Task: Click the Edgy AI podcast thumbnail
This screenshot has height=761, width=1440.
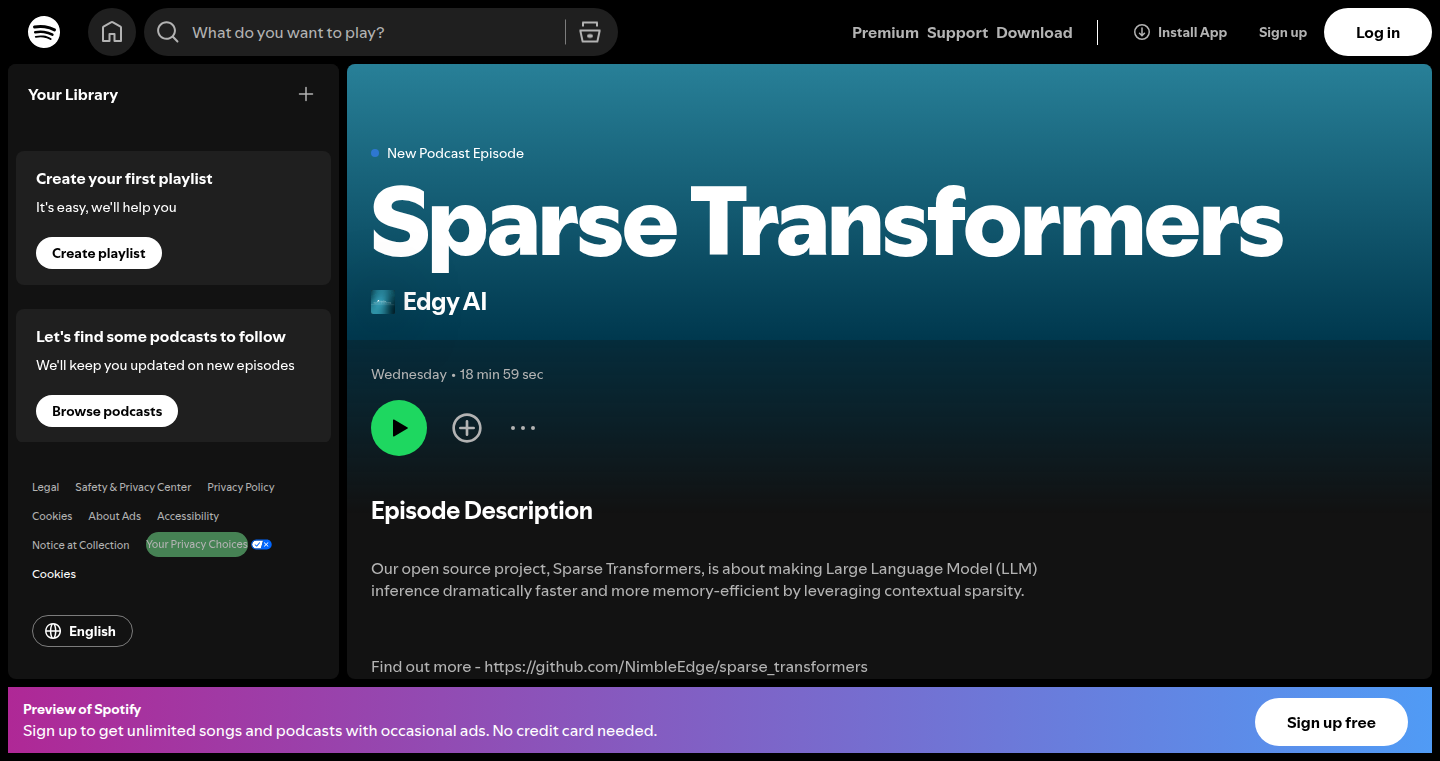Action: pyautogui.click(x=383, y=302)
